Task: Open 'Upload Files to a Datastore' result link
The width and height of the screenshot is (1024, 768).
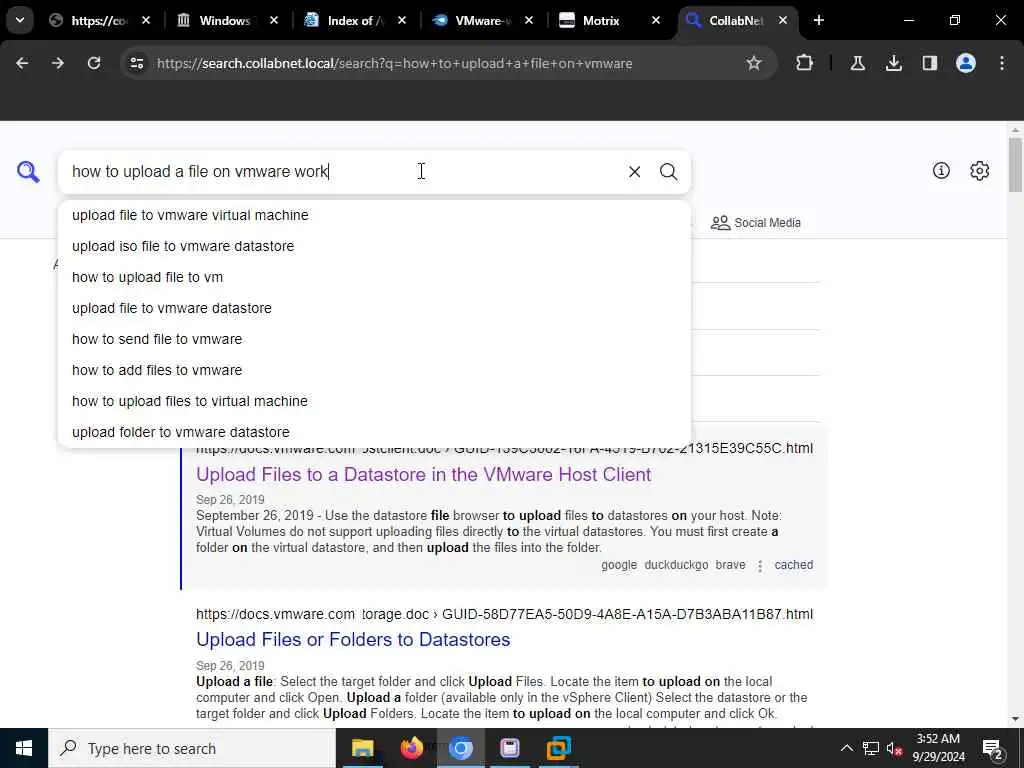Action: [x=423, y=474]
